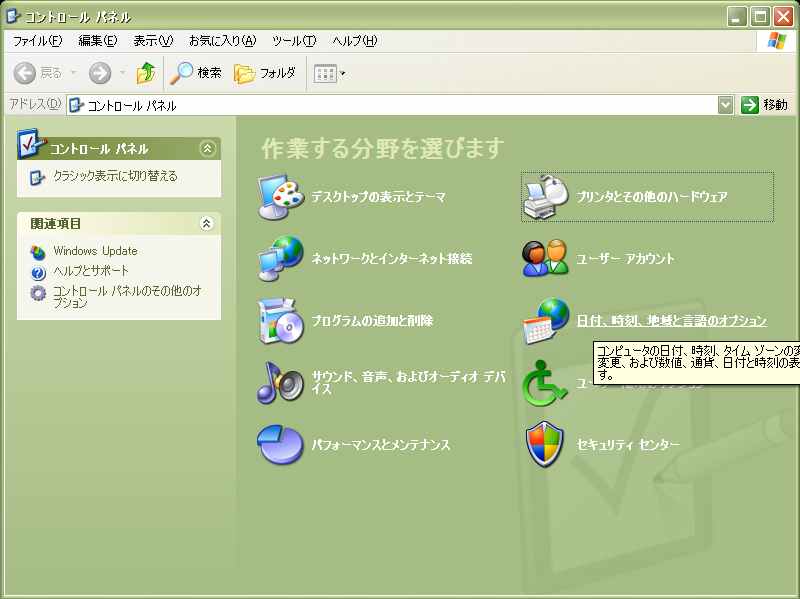The width and height of the screenshot is (800, 599).
Task: Open the ファイル(F) menu
Action: pyautogui.click(x=37, y=41)
